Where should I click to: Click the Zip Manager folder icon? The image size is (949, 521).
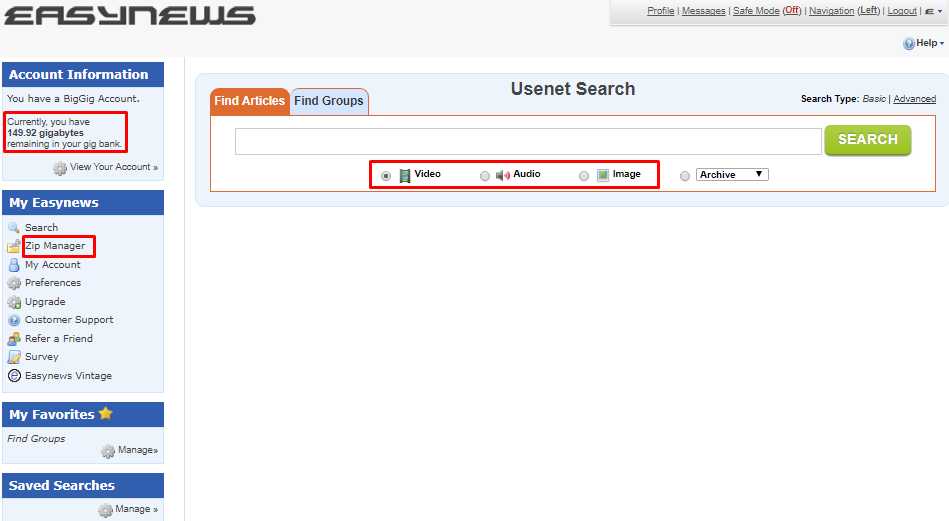[14, 246]
